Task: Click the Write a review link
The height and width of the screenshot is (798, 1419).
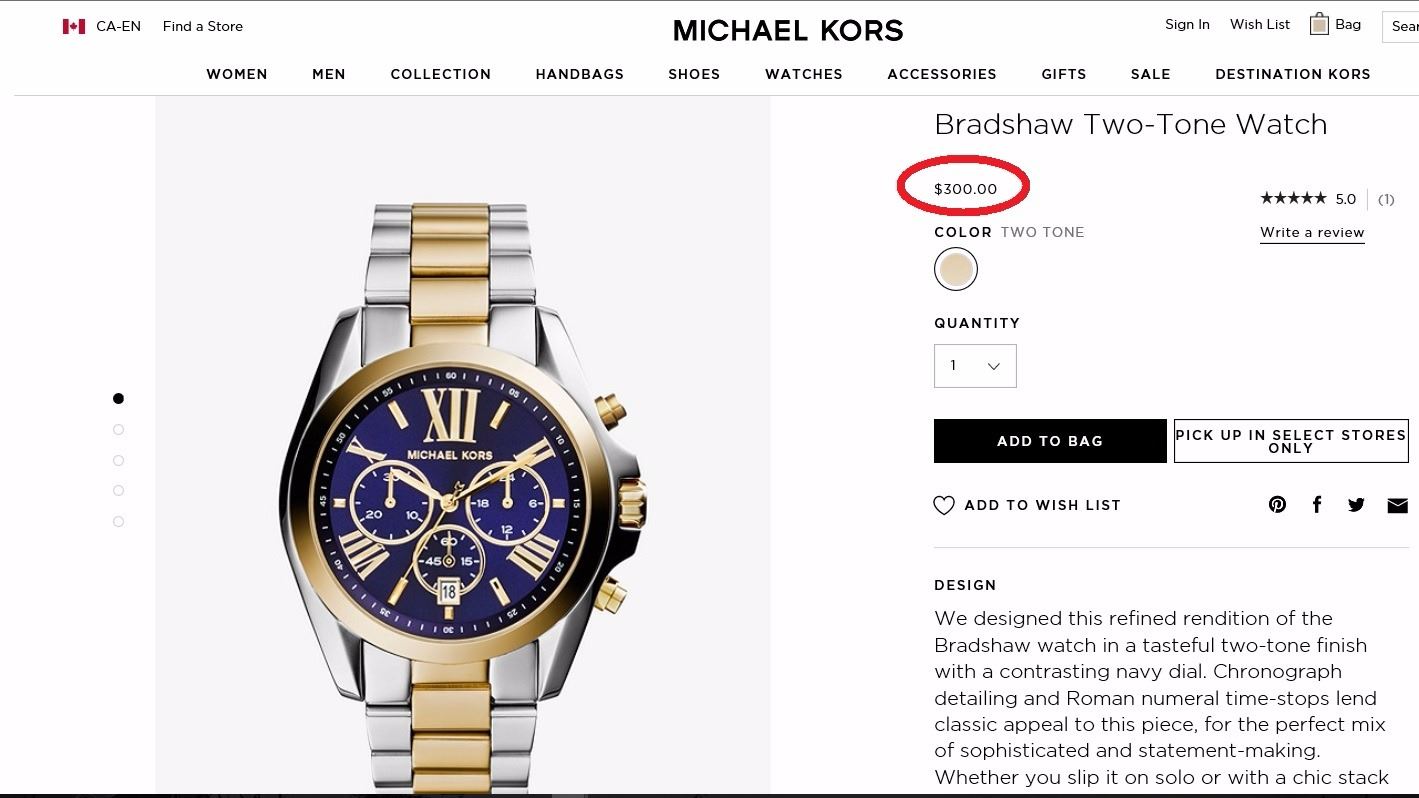Action: (x=1312, y=233)
